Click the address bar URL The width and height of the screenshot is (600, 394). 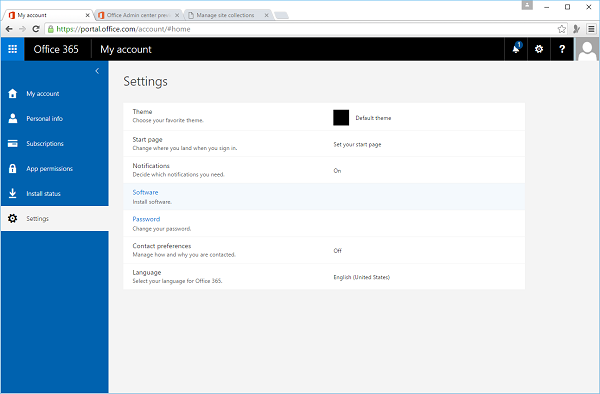pos(123,29)
